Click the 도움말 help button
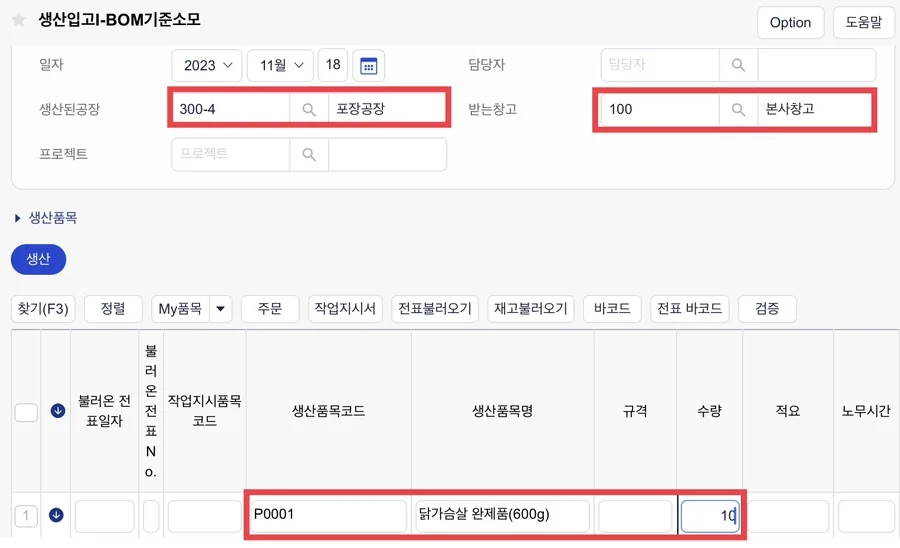Screen dimensions: 900x548 (x=863, y=23)
